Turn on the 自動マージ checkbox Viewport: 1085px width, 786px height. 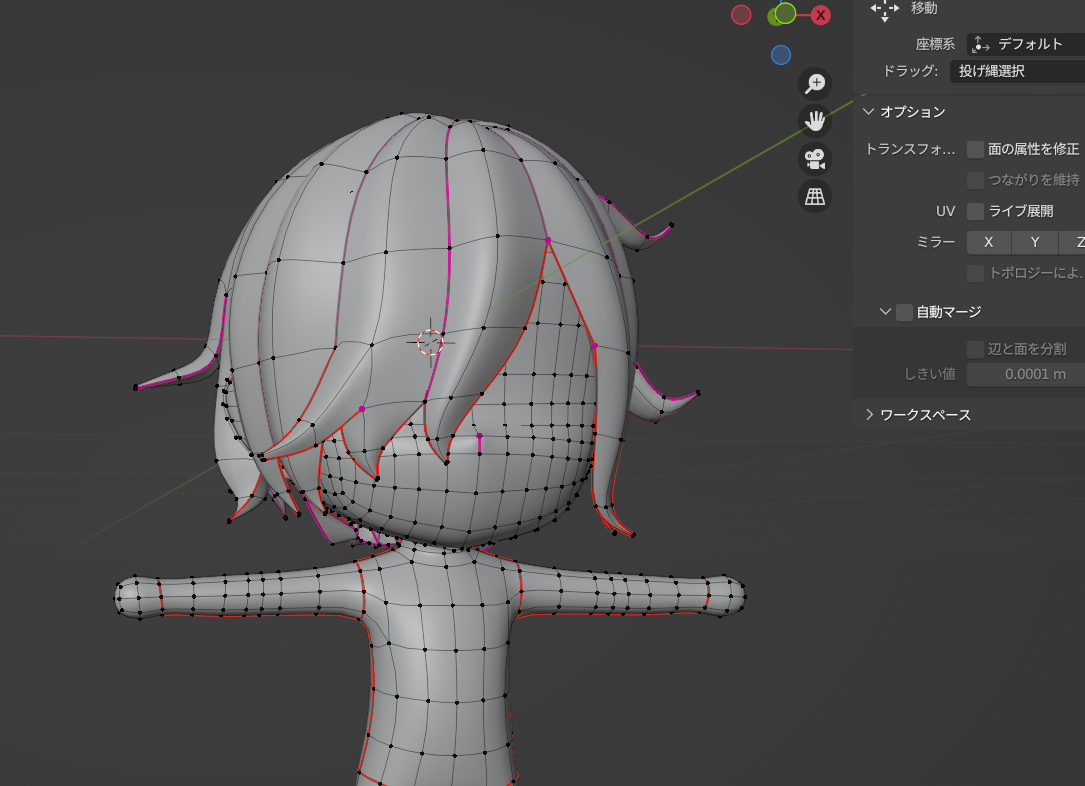(x=904, y=312)
